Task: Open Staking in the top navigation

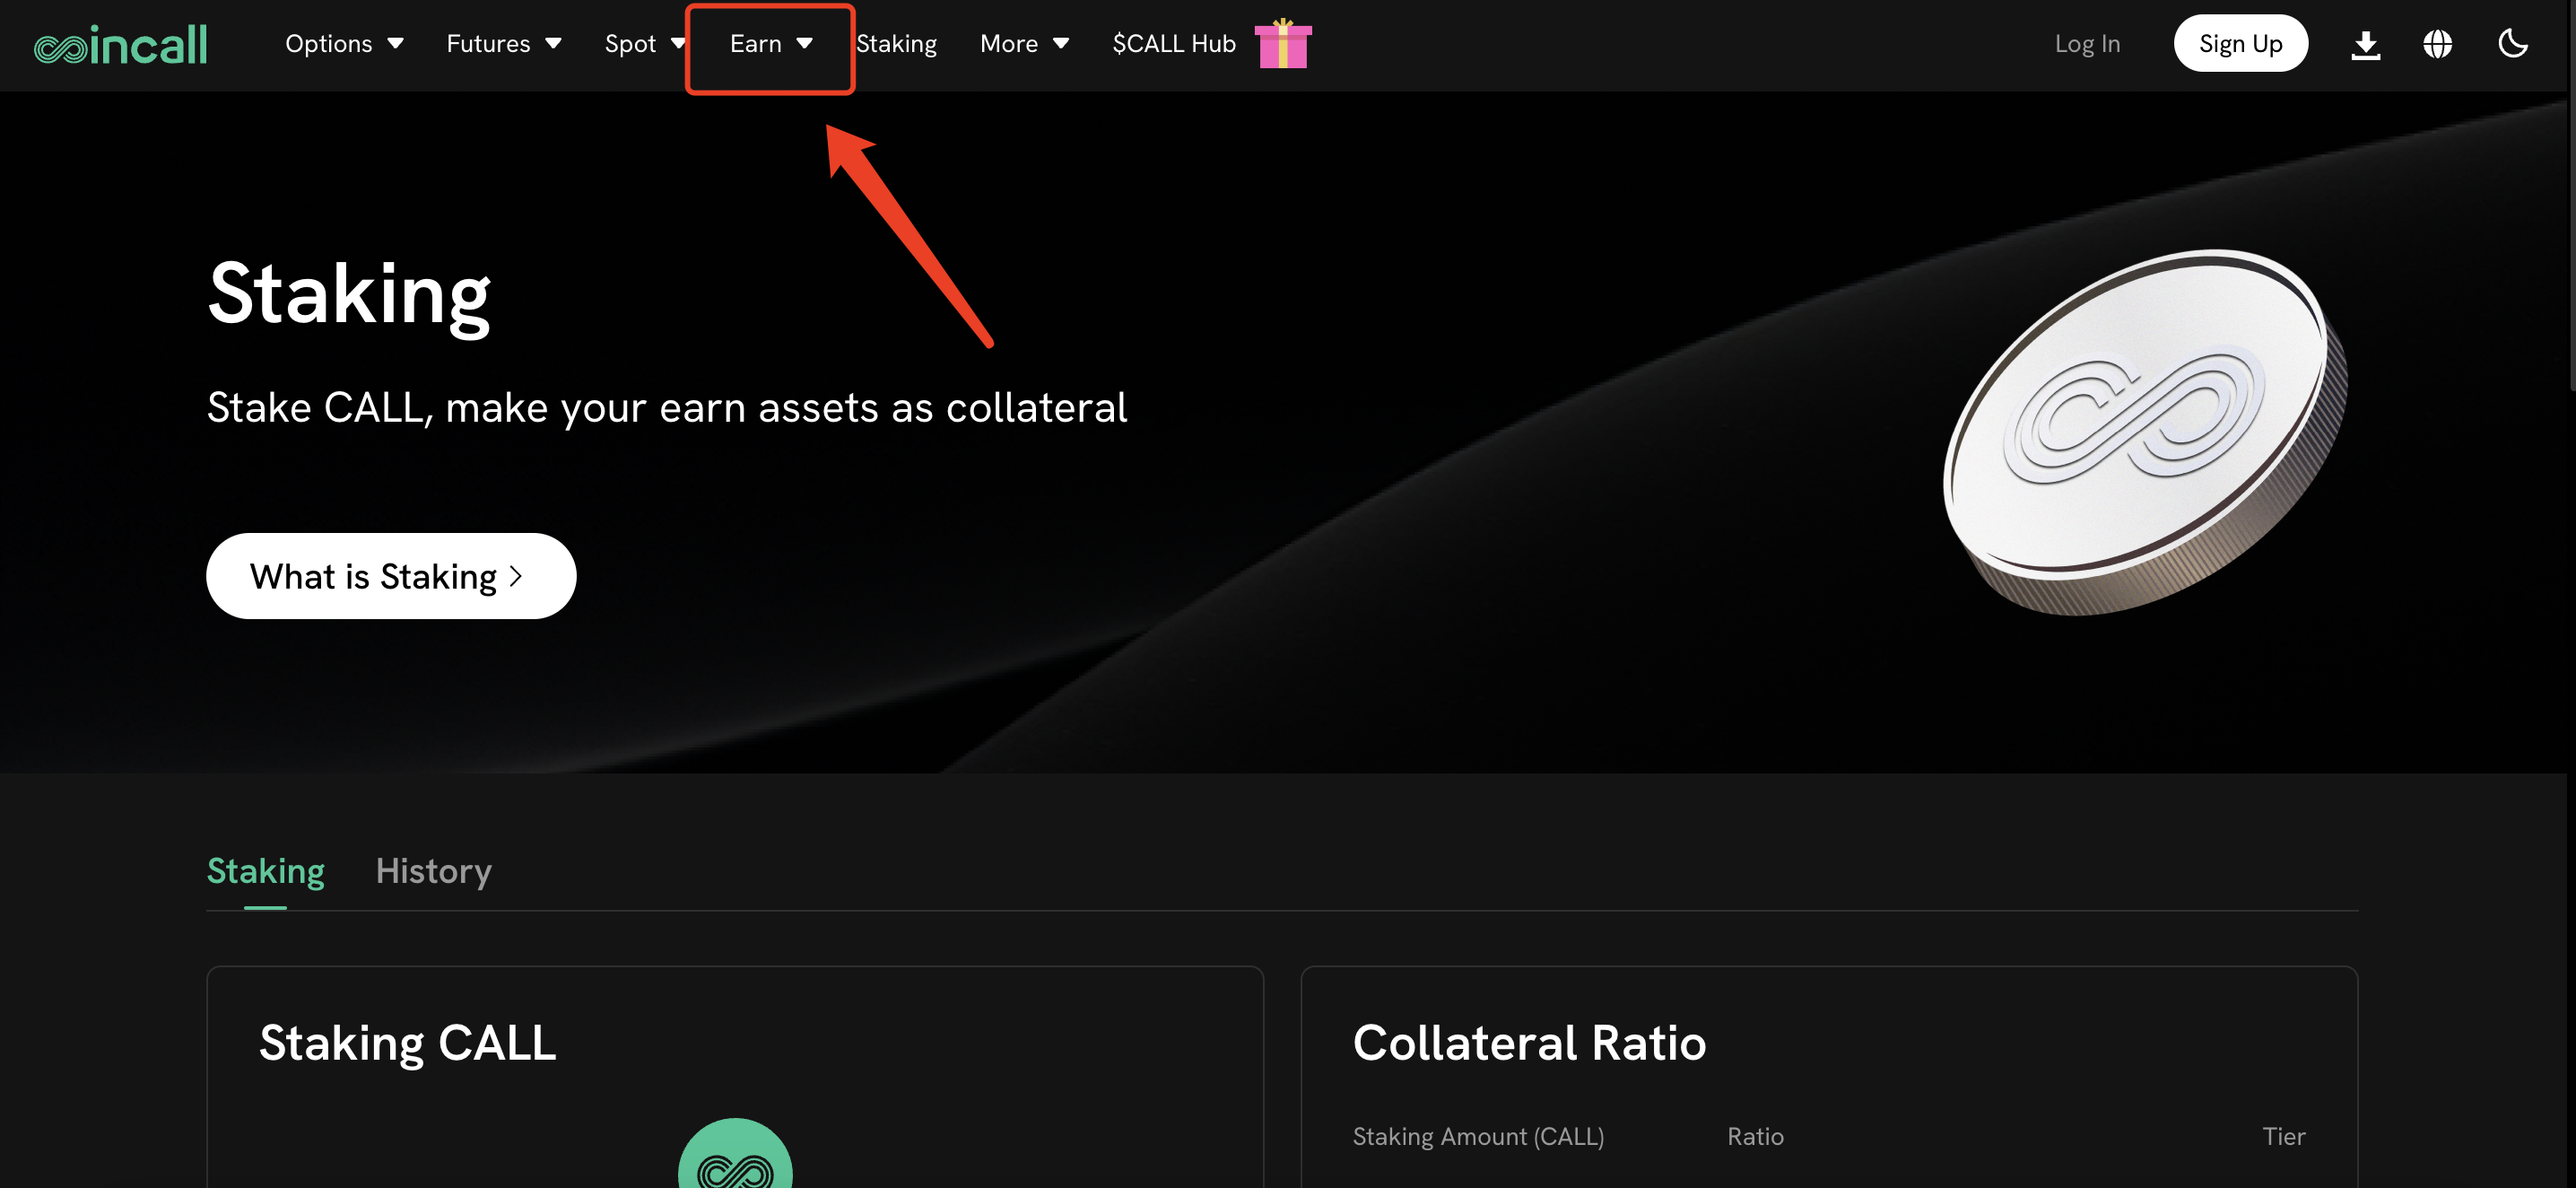Action: [897, 44]
